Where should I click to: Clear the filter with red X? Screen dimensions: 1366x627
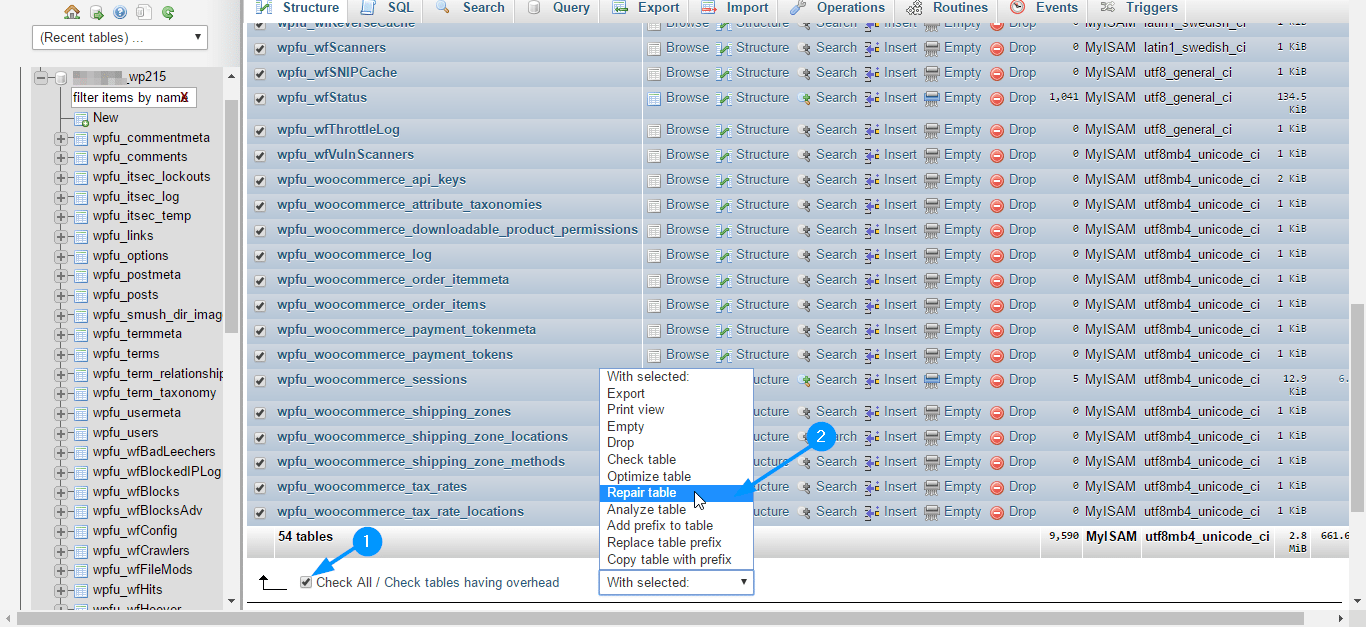(x=184, y=97)
